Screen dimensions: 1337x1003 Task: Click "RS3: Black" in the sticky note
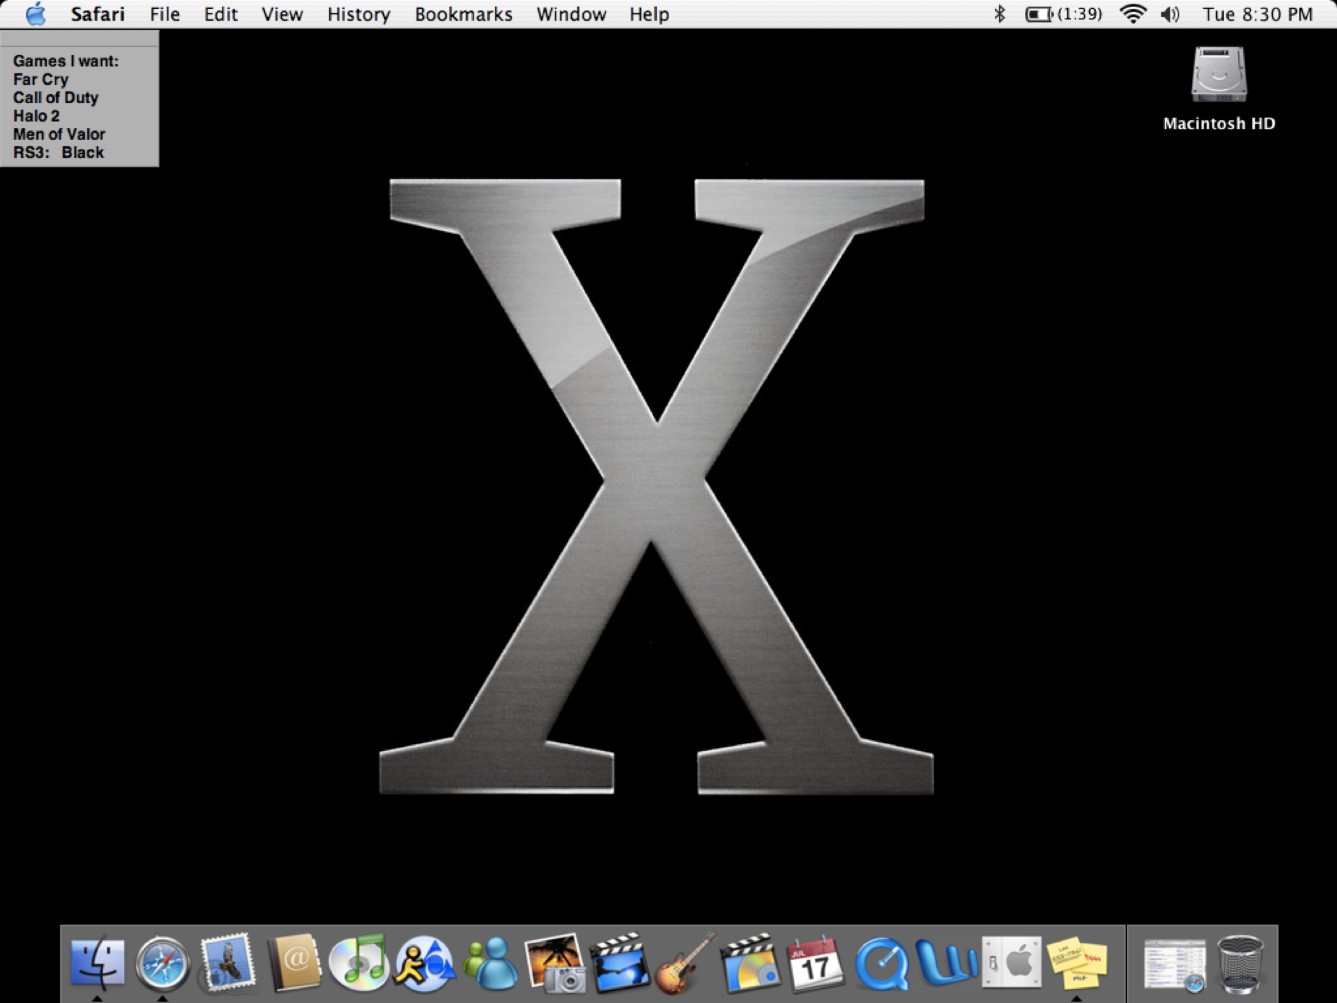coord(58,152)
